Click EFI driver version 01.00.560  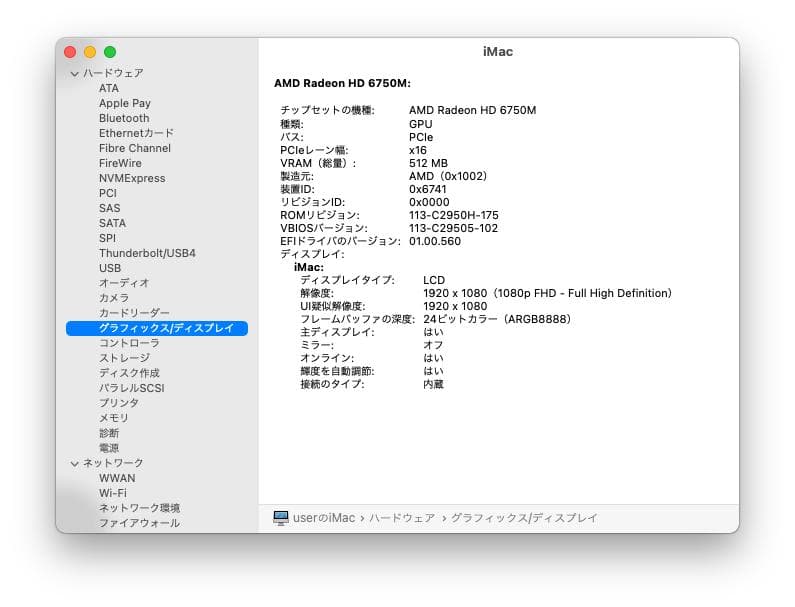point(435,241)
